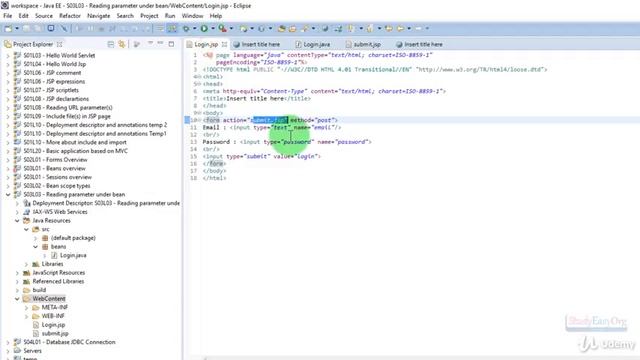
Task: Open the Run icon's dropdown arrow
Action: click(213, 29)
